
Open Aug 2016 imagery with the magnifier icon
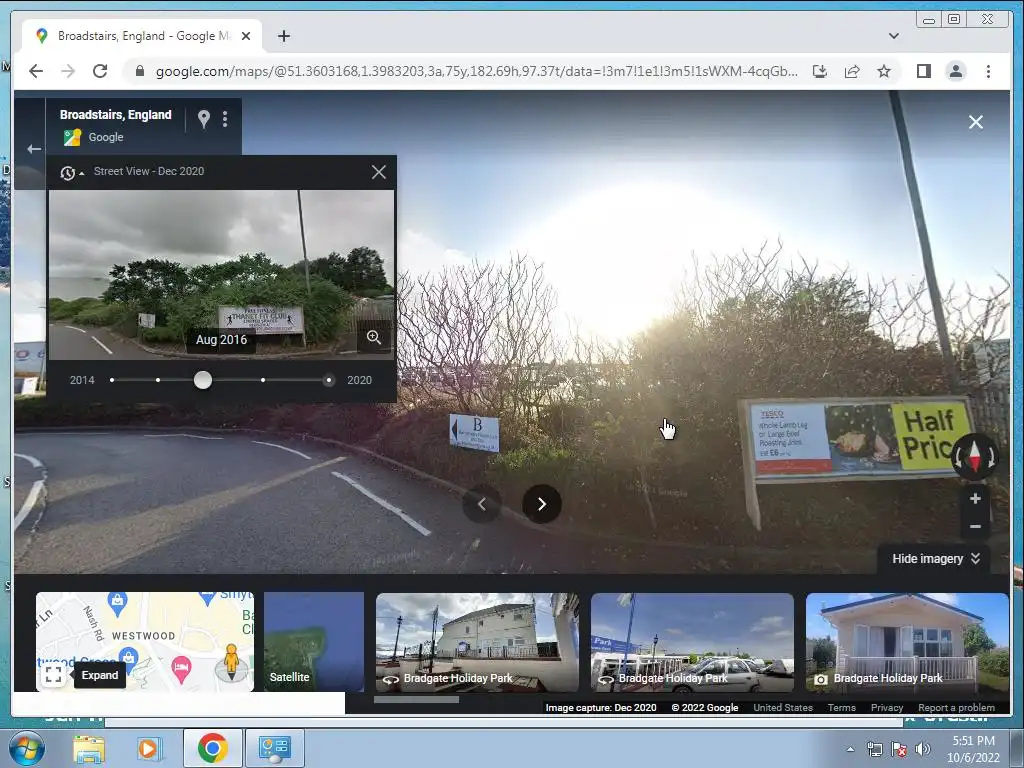tap(374, 337)
